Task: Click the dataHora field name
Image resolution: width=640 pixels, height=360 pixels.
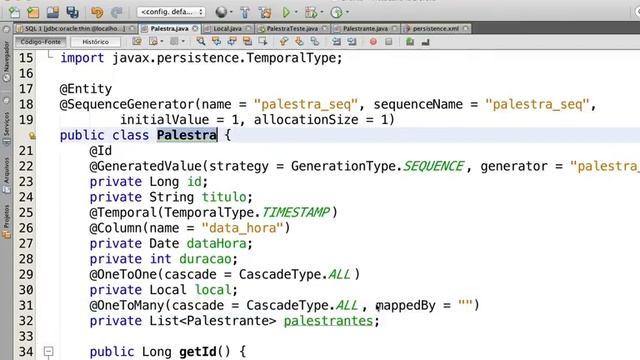Action: point(216,243)
